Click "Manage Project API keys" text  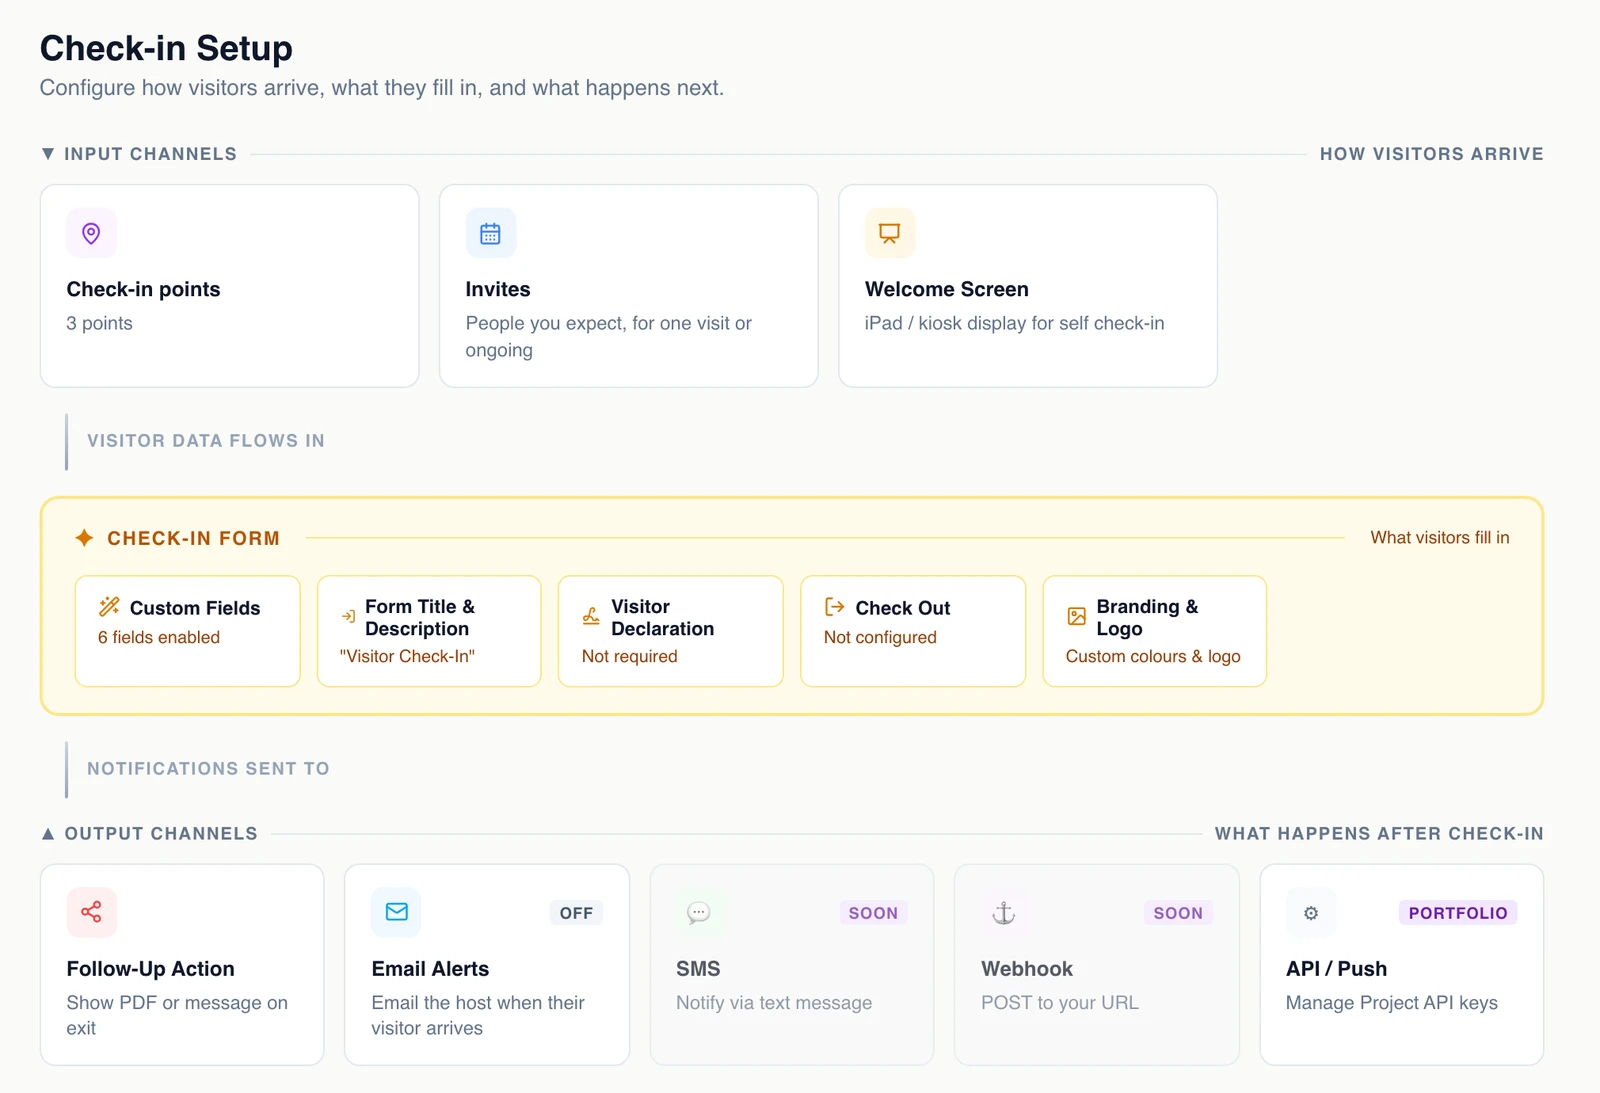click(x=1392, y=1003)
